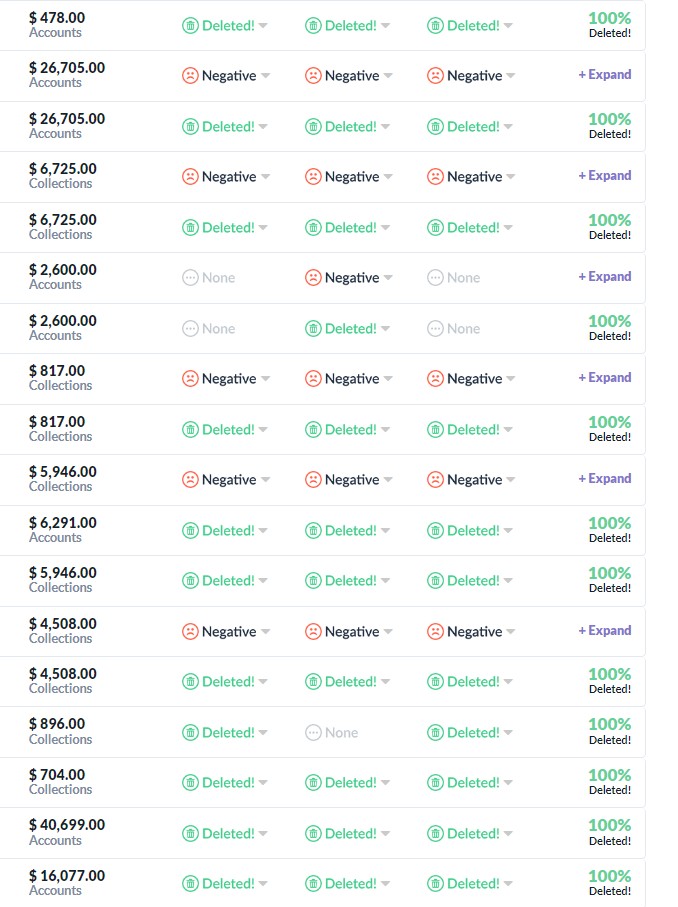Click last sad-face icon in $26,705.00 Negative row
This screenshot has width=678, height=907.
tap(435, 76)
